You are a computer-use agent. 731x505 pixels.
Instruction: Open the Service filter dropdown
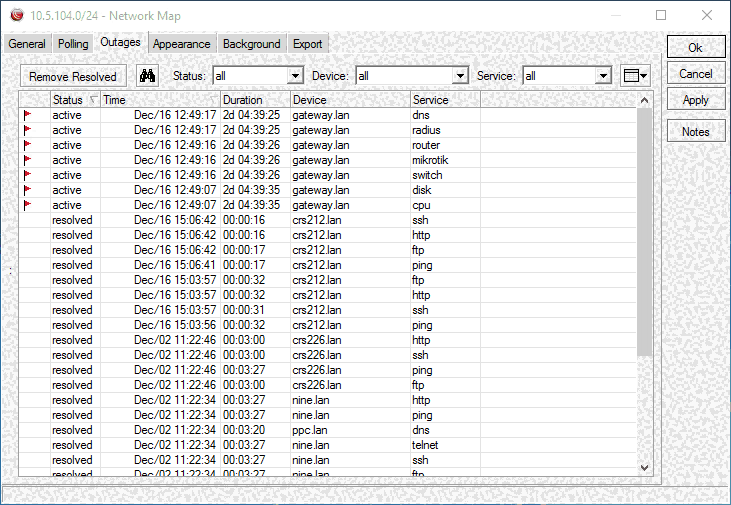(603, 76)
